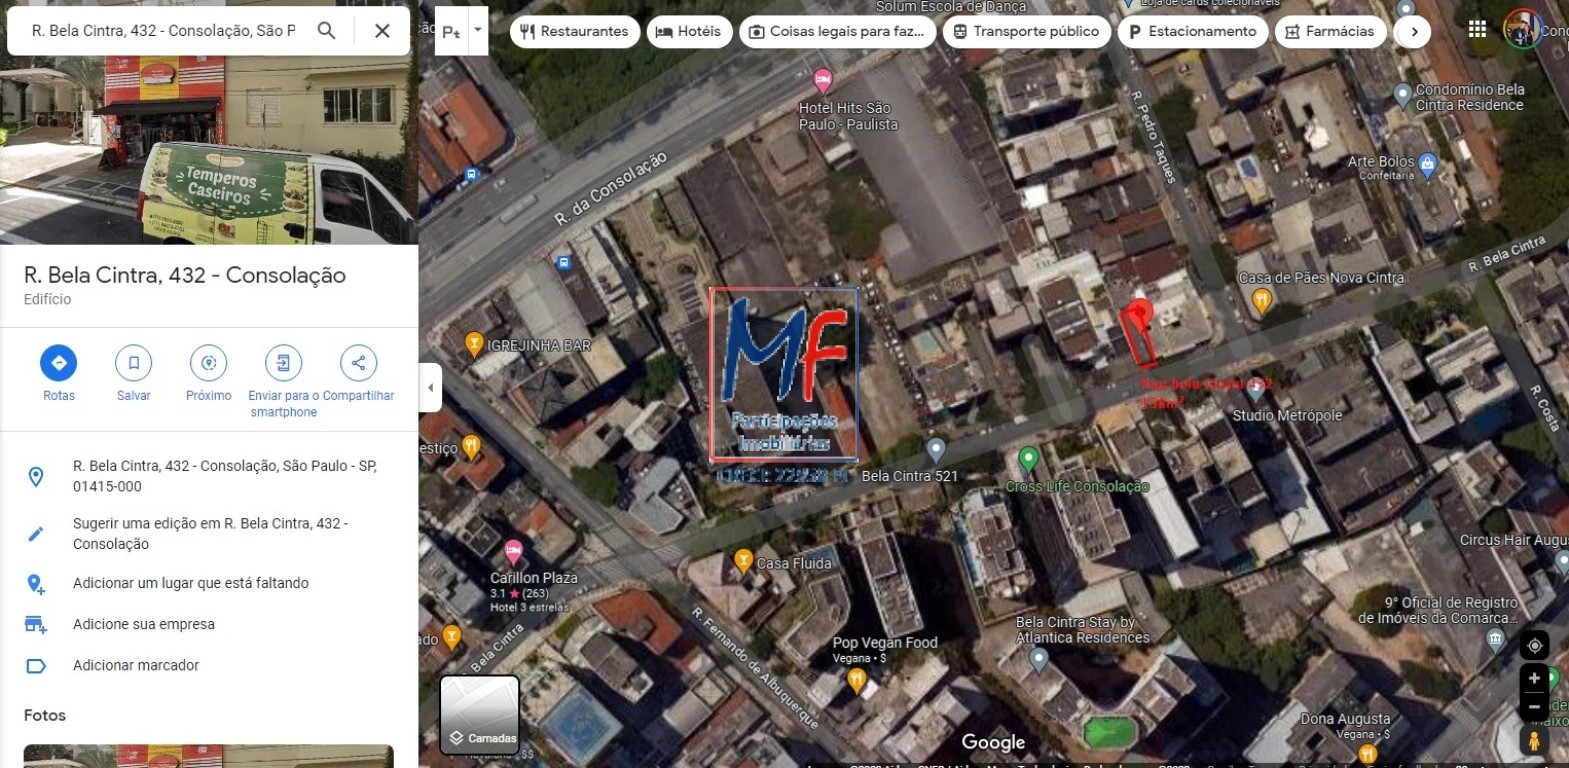1569x768 pixels.
Task: Collapse the side panel arrow
Action: (x=430, y=388)
